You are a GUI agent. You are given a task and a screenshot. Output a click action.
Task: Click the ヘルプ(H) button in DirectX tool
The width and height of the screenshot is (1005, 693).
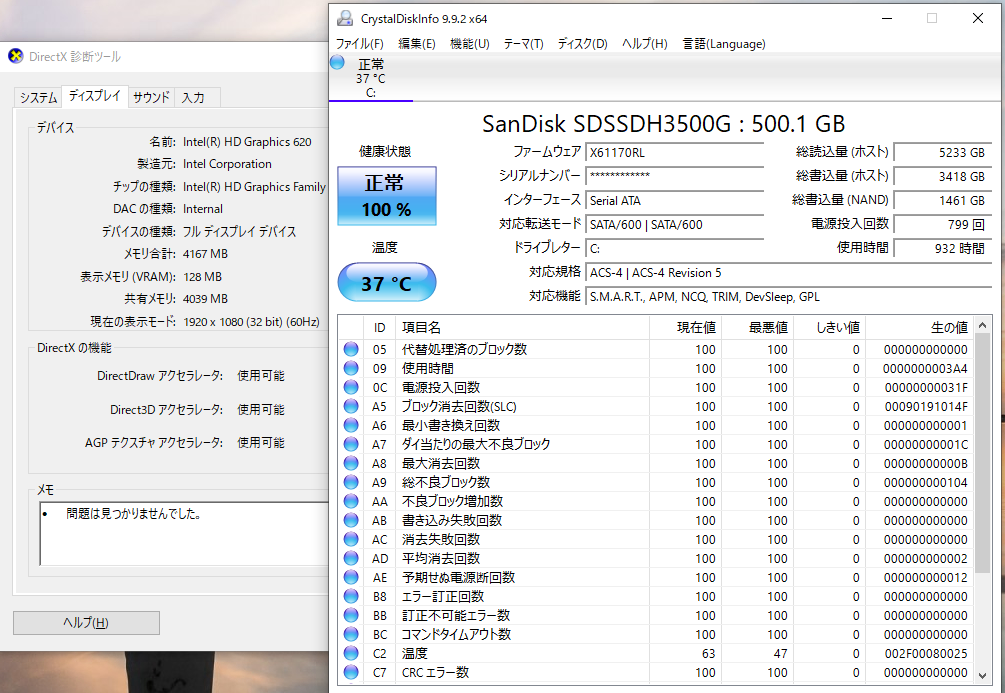pos(86,622)
